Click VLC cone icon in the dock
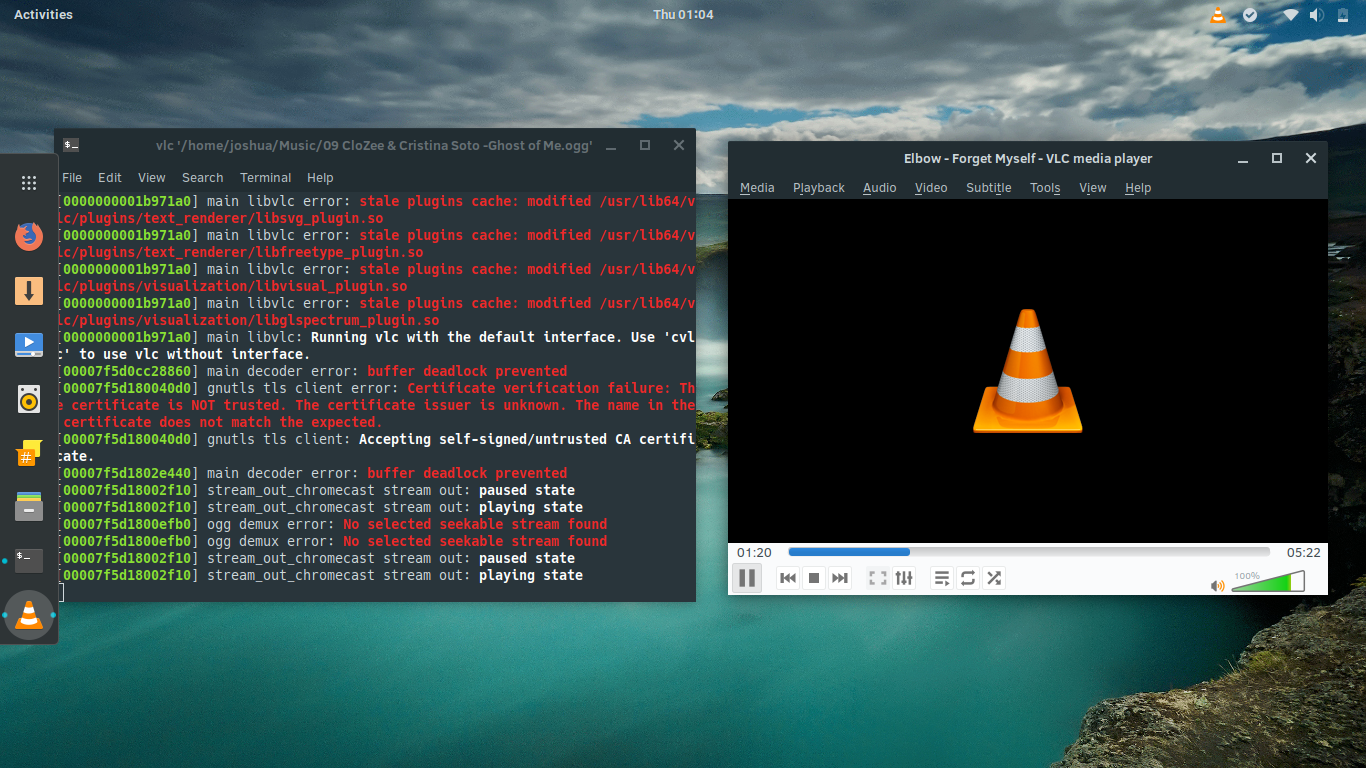This screenshot has height=768, width=1366. [29, 616]
